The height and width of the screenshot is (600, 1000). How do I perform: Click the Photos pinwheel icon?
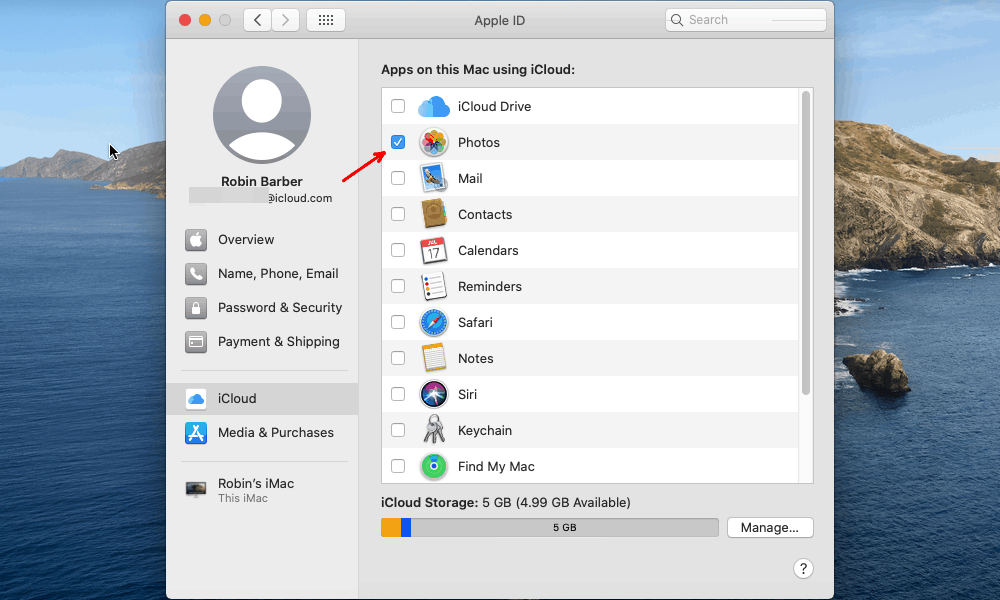tap(434, 142)
